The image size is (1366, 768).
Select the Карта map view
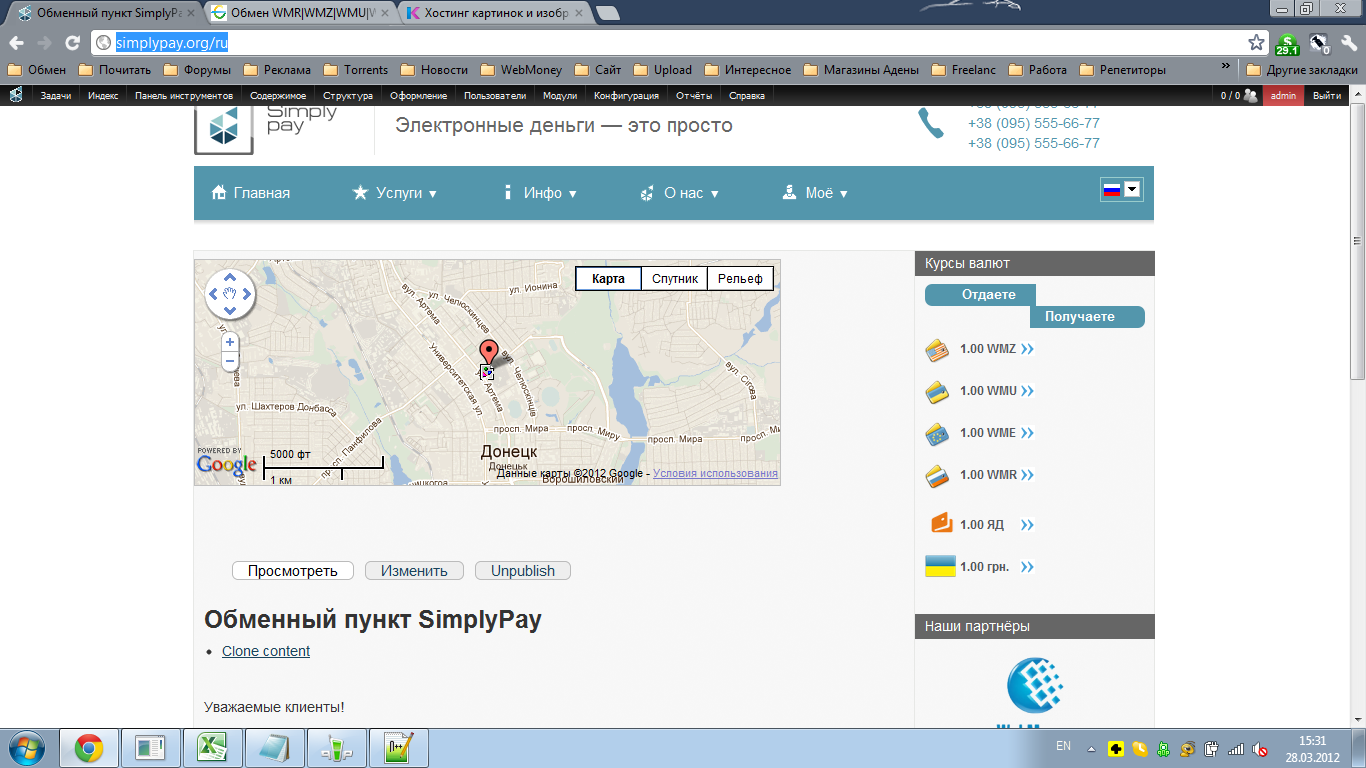pos(608,278)
